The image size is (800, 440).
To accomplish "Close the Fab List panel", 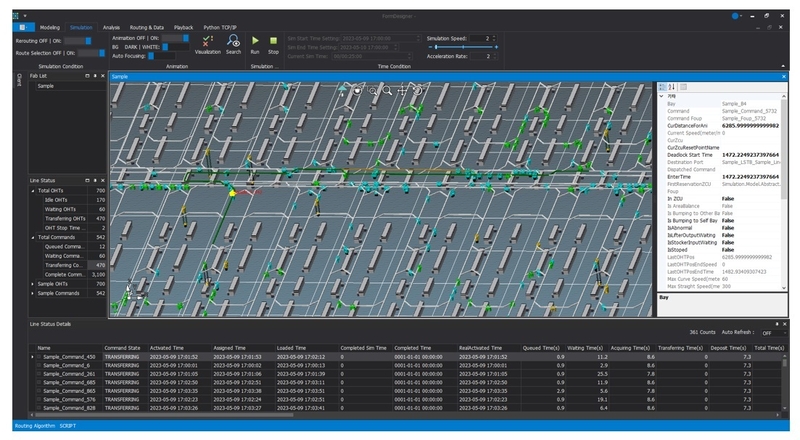I will pos(103,76).
